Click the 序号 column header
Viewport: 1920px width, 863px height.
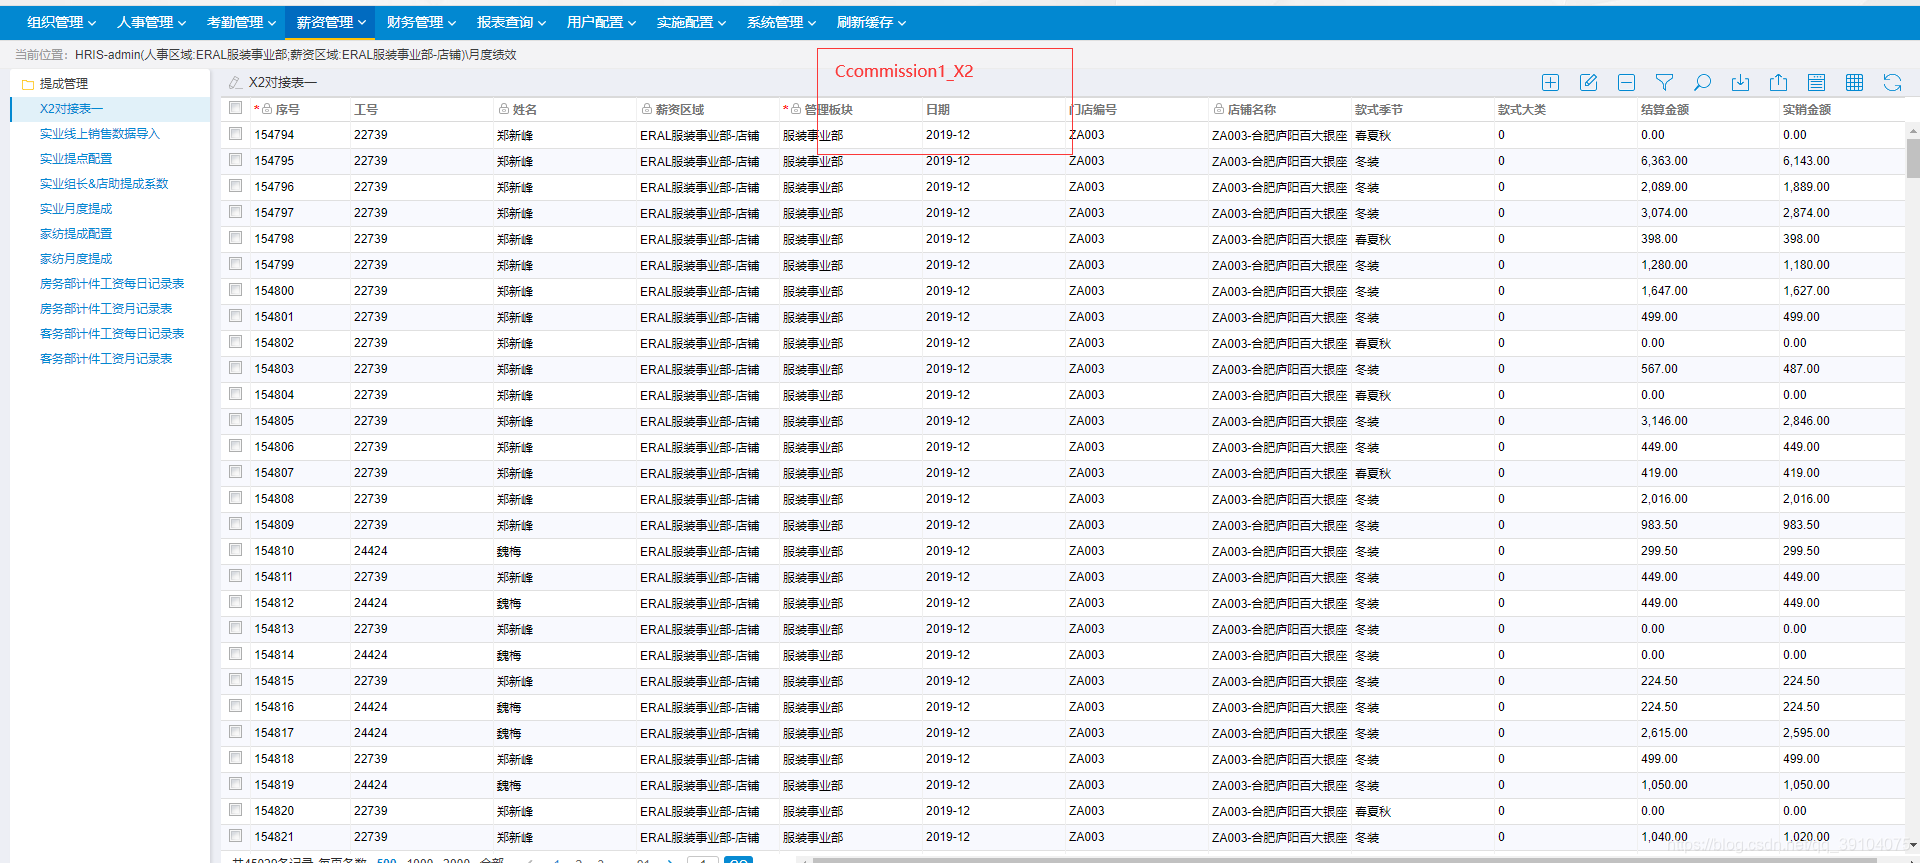[x=287, y=110]
